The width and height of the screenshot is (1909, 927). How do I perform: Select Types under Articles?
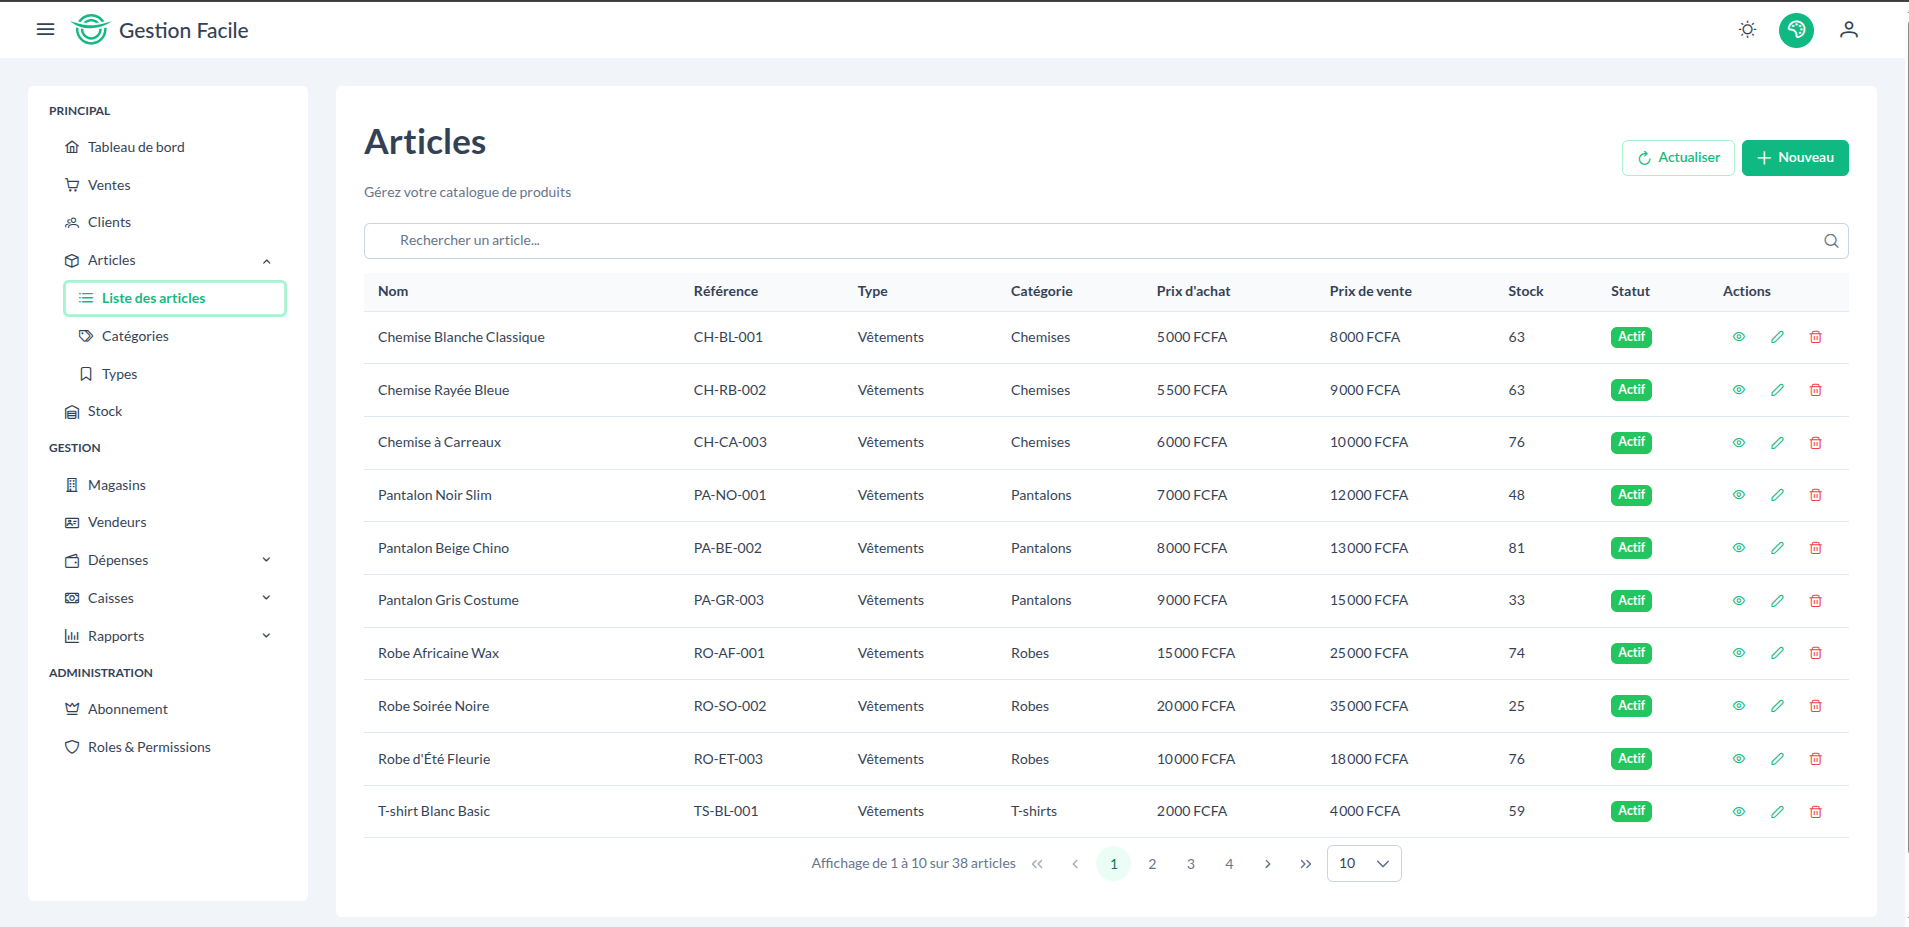pos(175,374)
